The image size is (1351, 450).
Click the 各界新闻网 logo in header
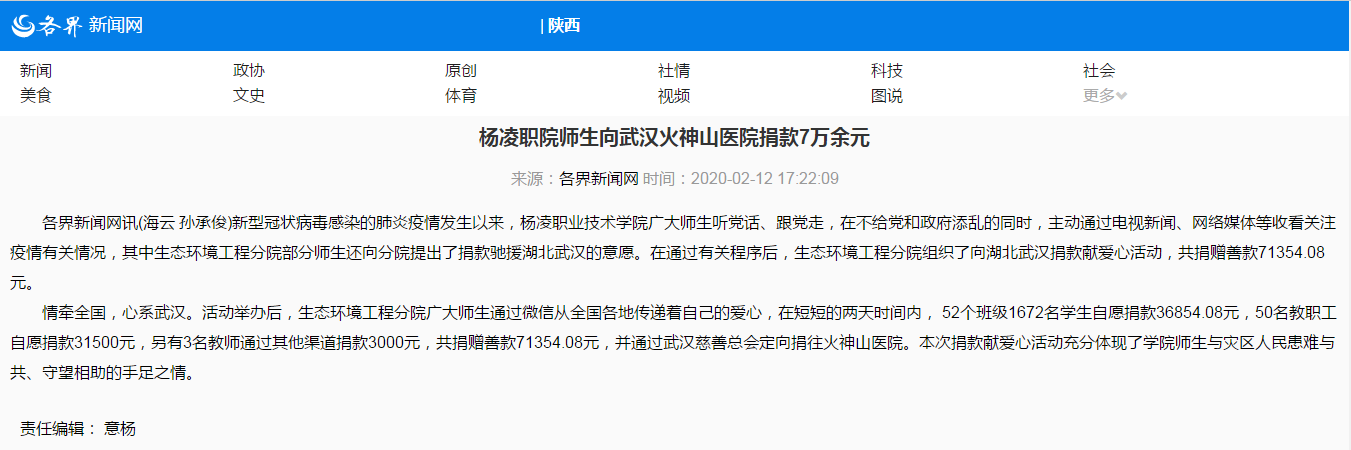pos(78,26)
